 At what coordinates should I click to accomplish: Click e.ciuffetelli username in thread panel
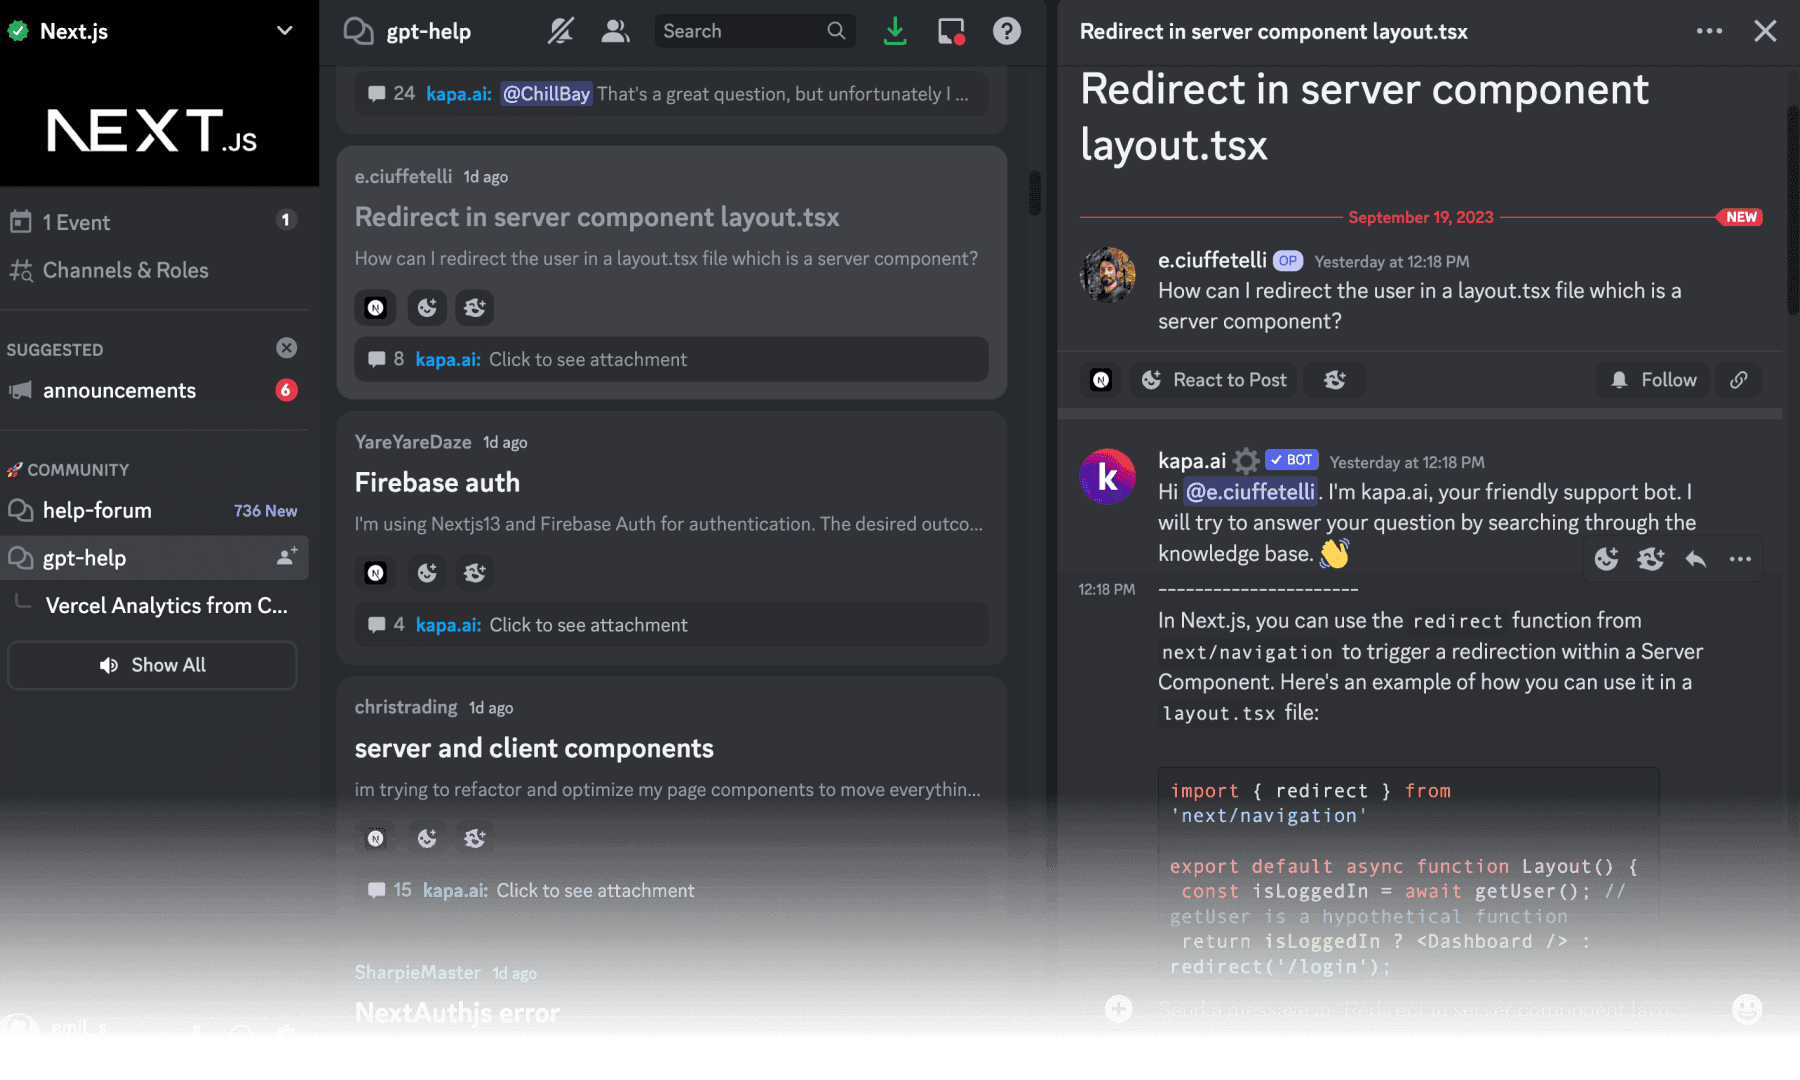1212,260
